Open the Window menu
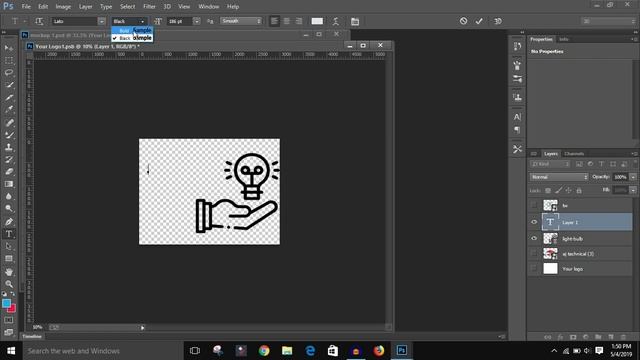The height and width of the screenshot is (360, 640). click(x=209, y=7)
